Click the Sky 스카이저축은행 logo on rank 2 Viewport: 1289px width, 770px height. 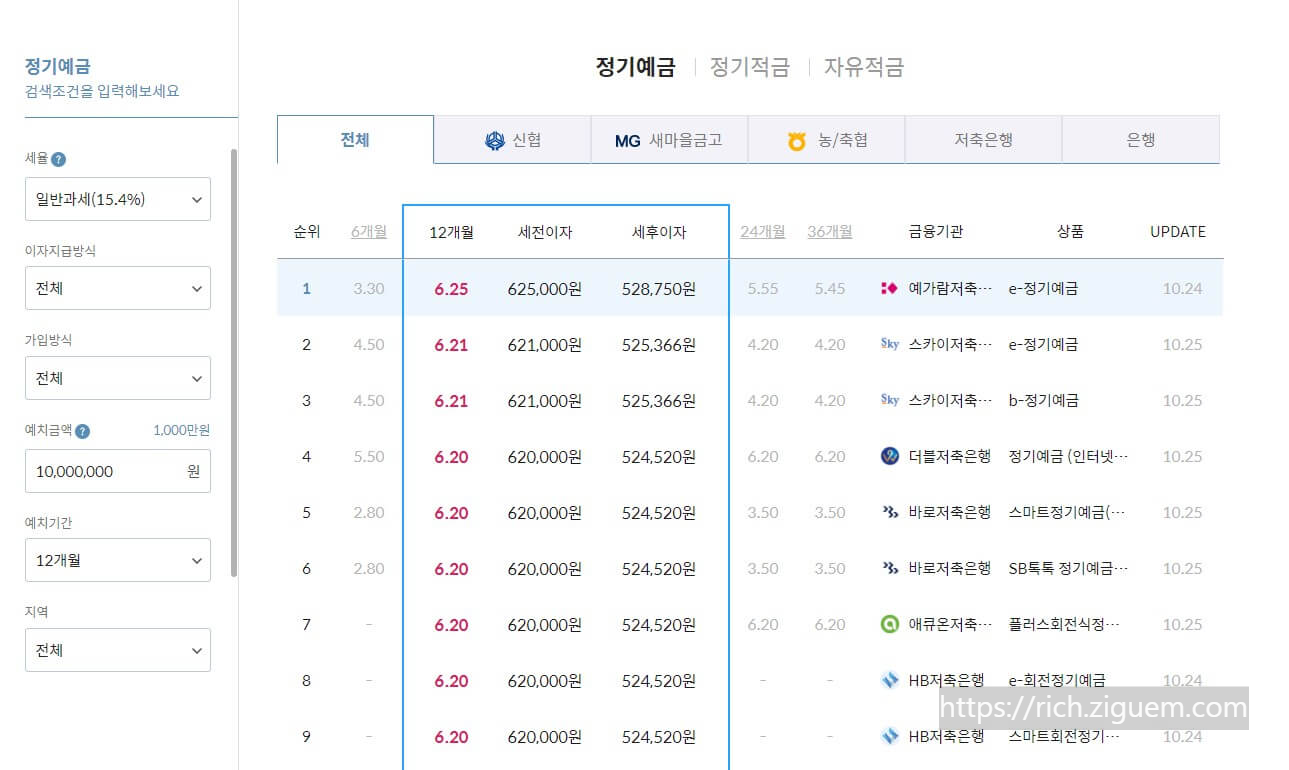pyautogui.click(x=890, y=344)
